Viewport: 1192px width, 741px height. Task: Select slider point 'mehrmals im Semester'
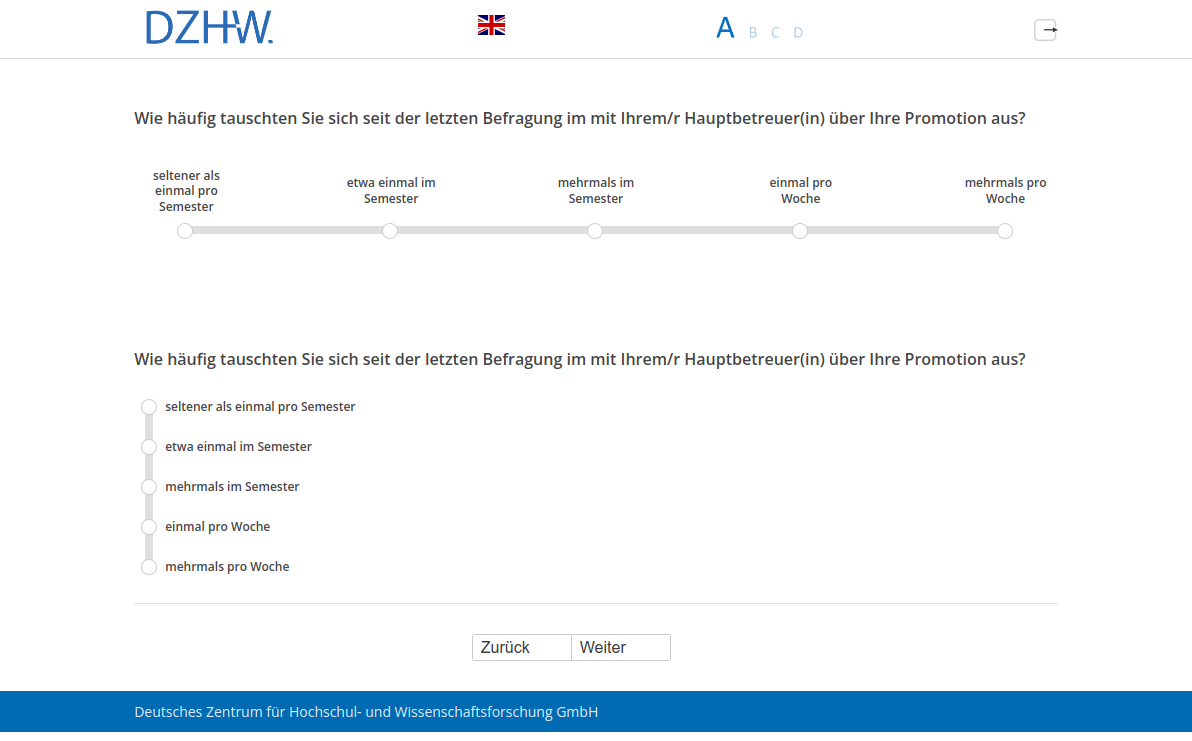595,231
